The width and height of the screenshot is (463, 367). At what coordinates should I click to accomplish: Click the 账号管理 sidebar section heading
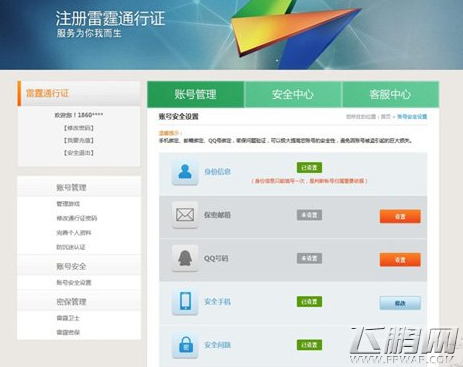click(x=71, y=187)
